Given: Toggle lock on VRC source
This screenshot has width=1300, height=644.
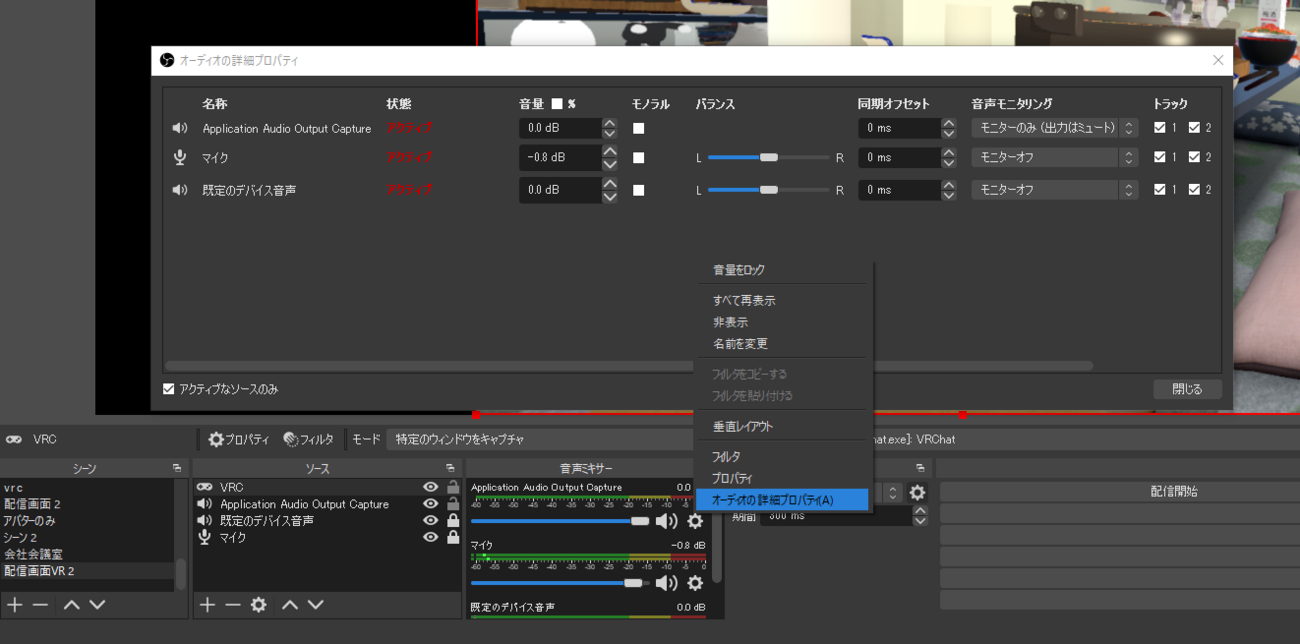Looking at the screenshot, I should [x=453, y=487].
